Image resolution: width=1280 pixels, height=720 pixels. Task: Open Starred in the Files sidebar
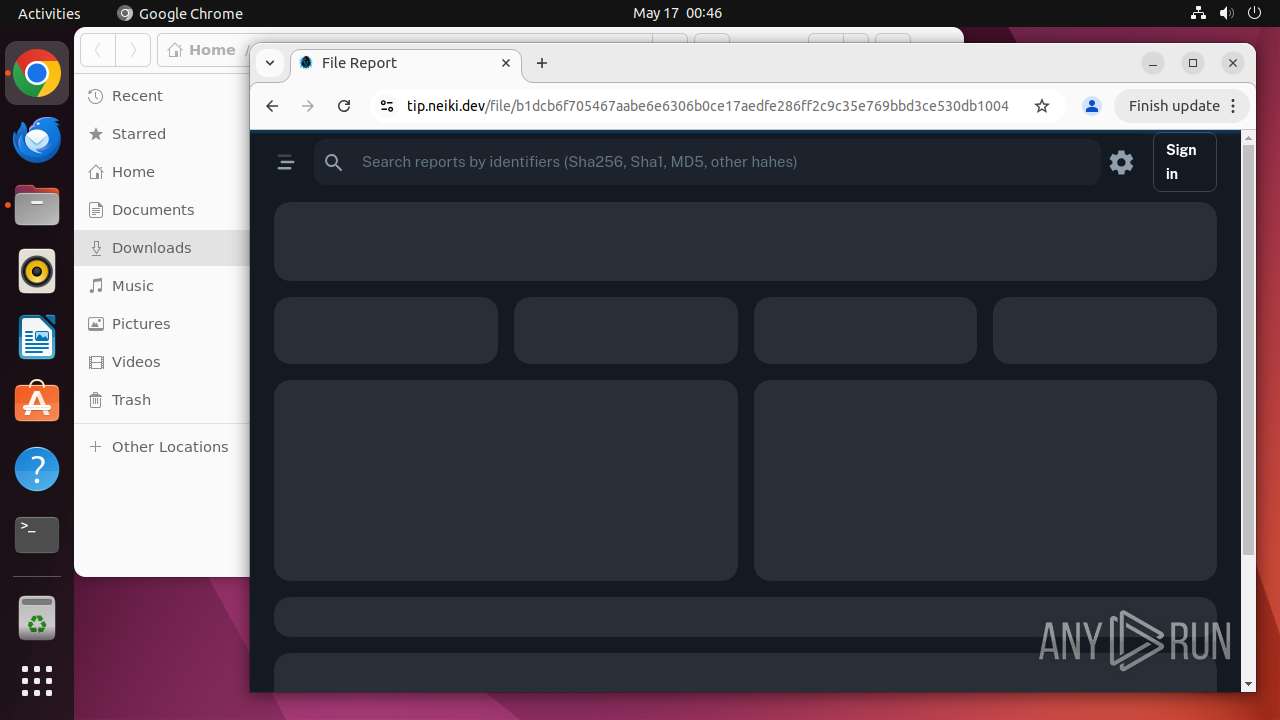[162, 134]
